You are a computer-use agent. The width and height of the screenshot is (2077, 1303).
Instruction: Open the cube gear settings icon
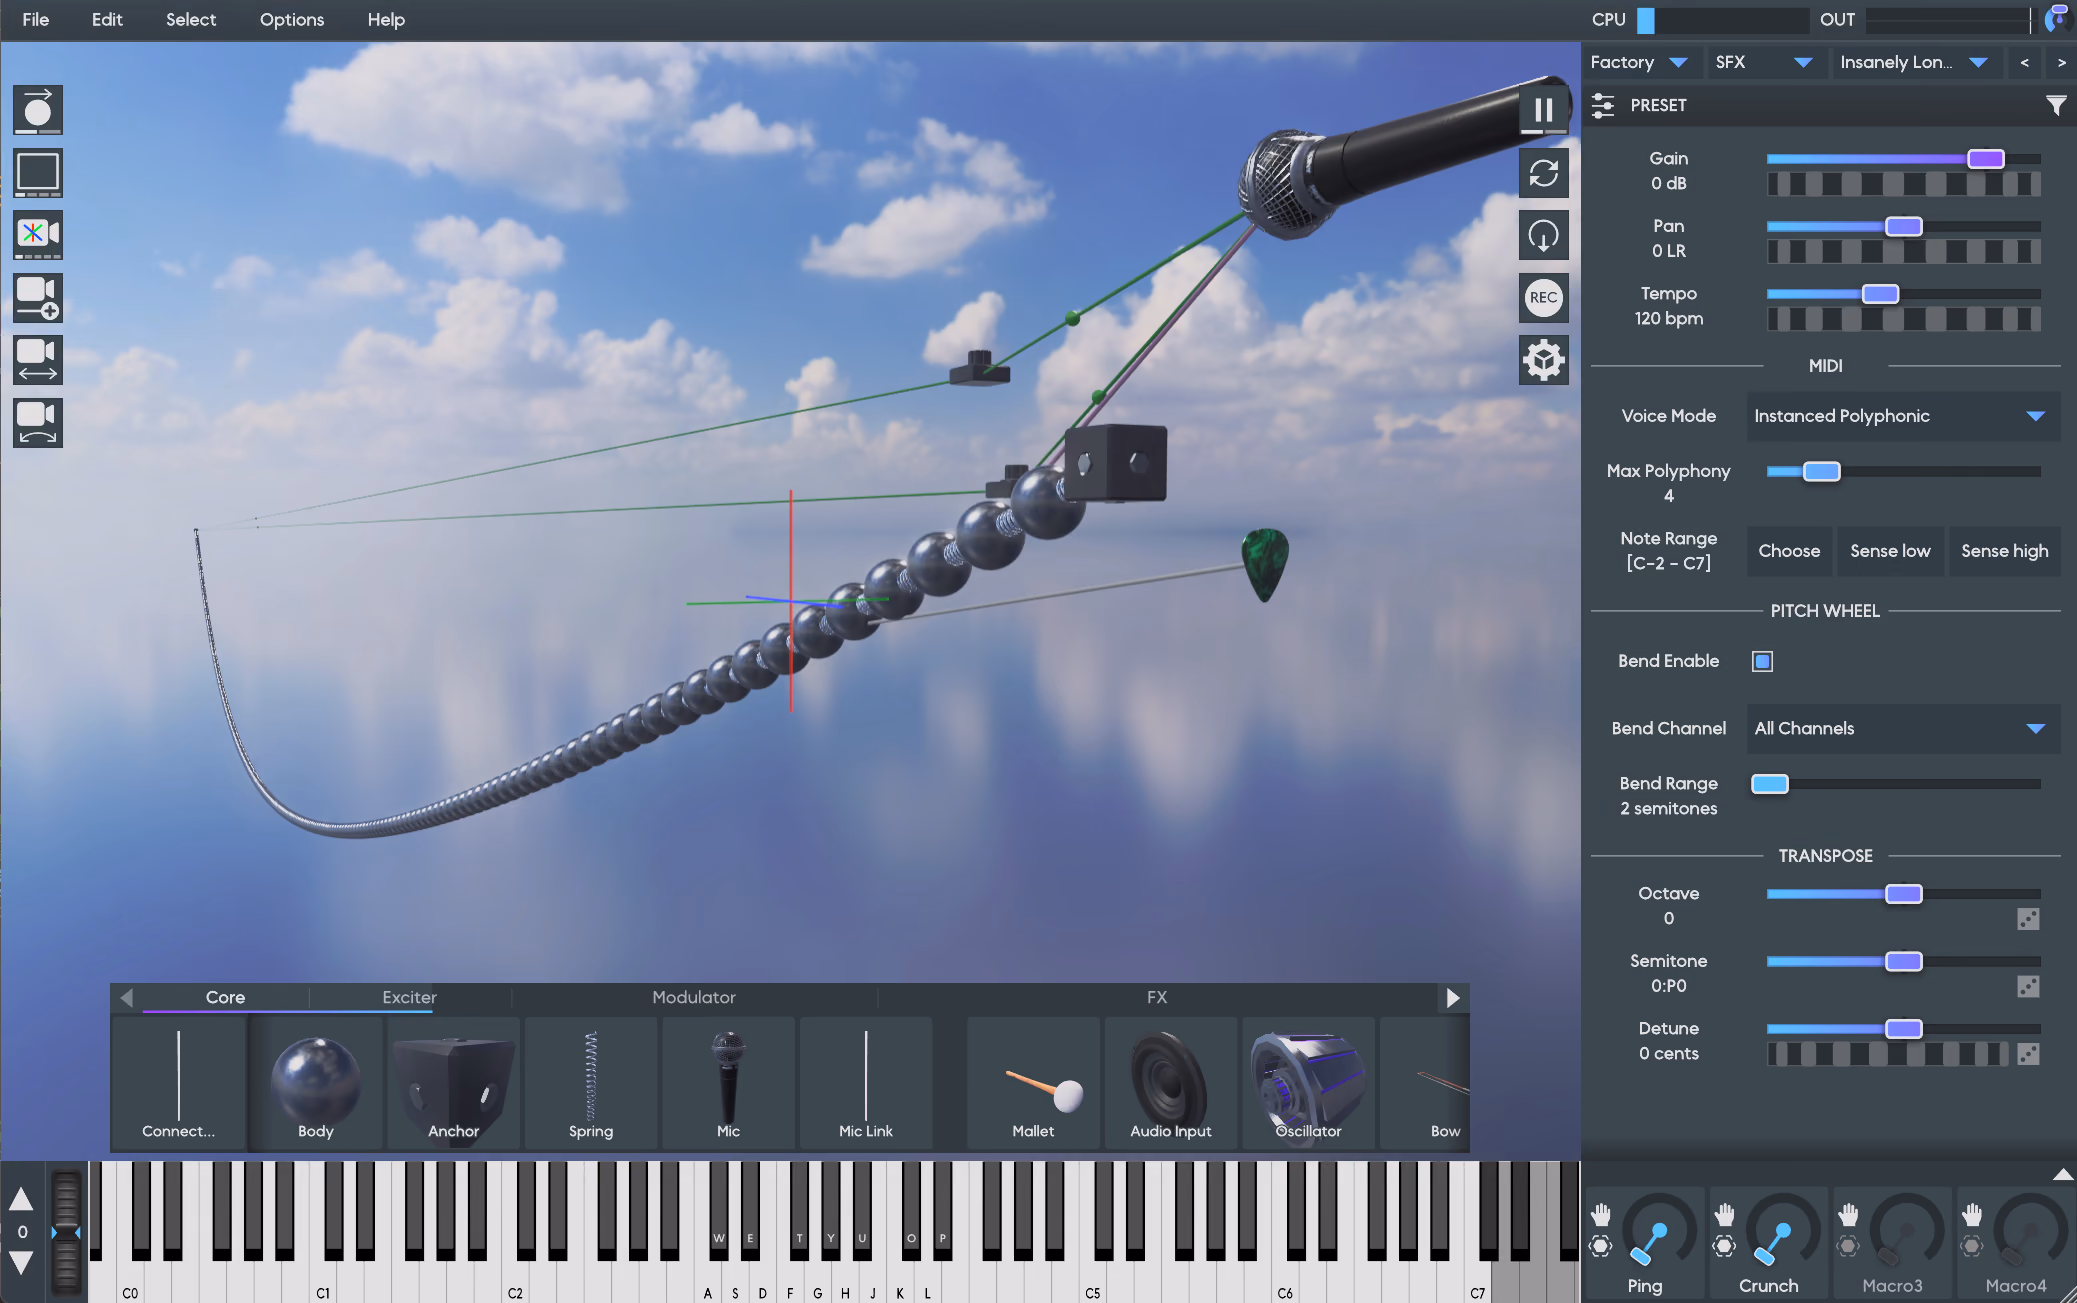(x=1544, y=360)
